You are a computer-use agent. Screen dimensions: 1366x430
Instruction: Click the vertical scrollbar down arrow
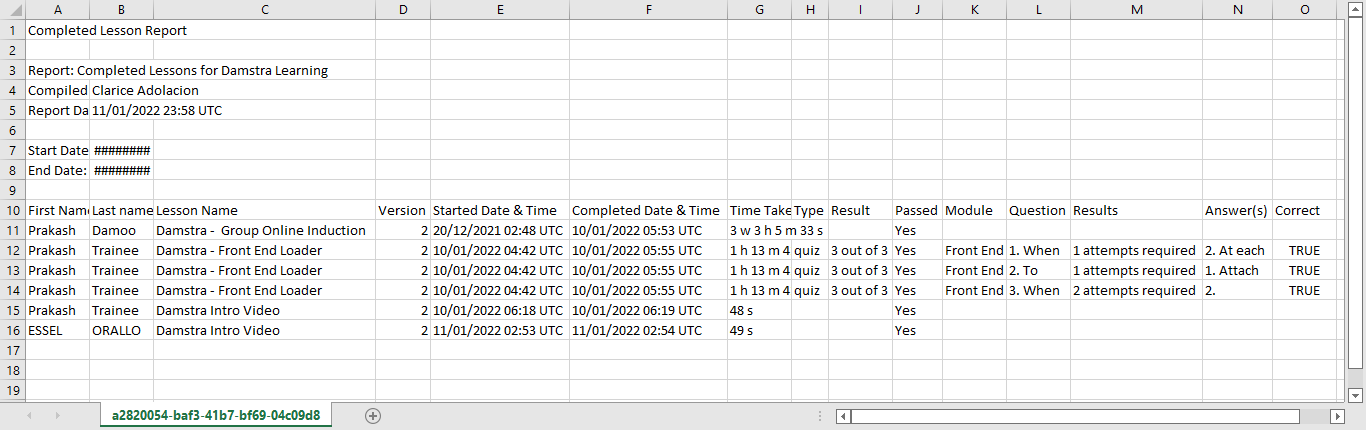tap(1356, 395)
